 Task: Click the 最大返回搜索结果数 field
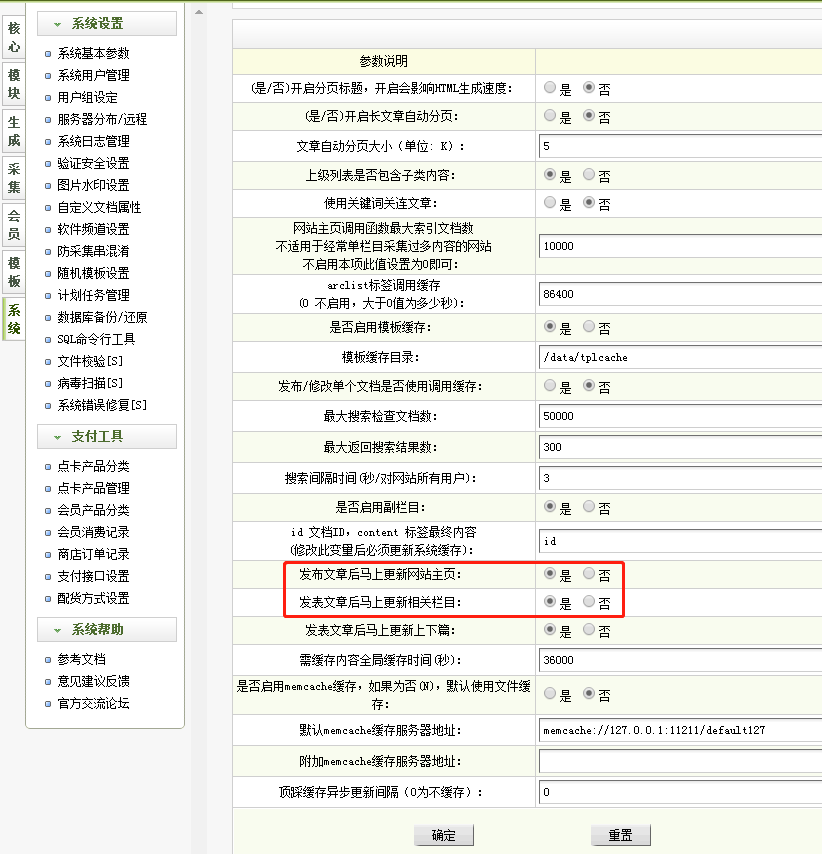click(680, 447)
